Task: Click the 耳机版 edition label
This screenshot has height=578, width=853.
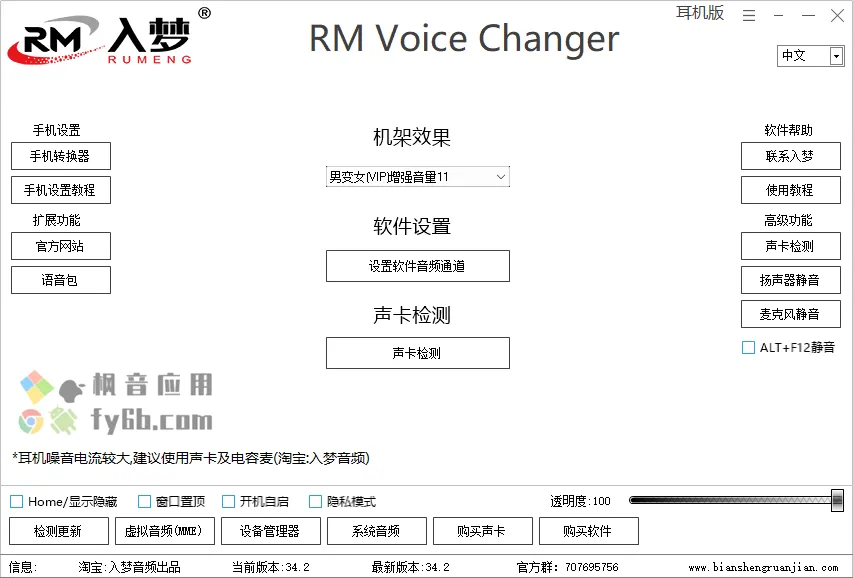Action: click(700, 13)
